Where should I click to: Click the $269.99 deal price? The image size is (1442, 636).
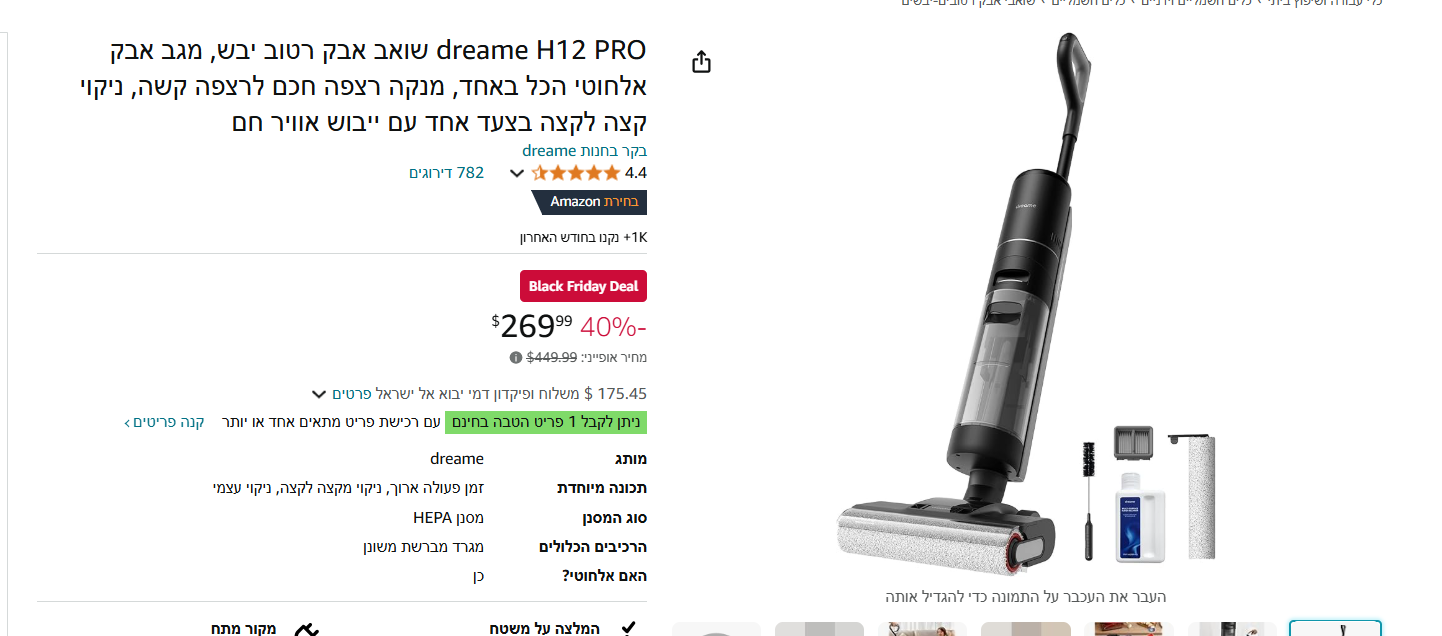[x=532, y=326]
